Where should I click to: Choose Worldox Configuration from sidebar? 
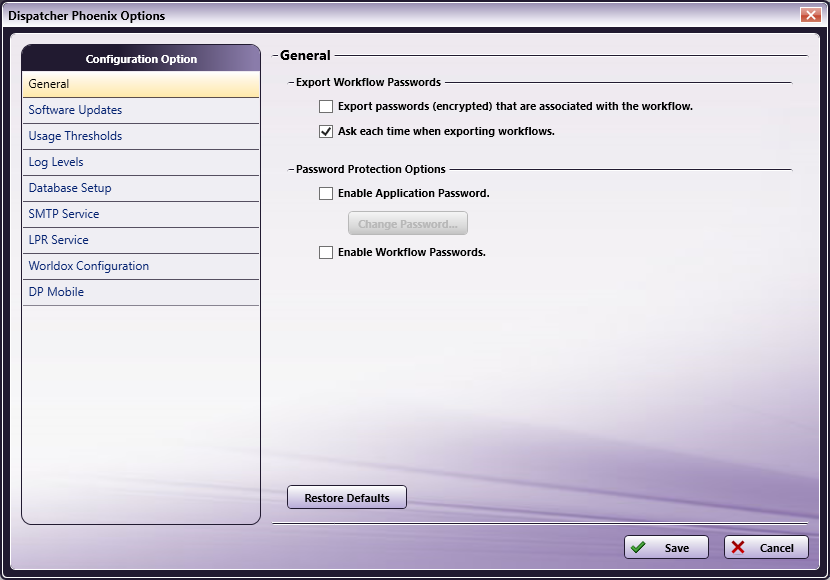[140, 266]
